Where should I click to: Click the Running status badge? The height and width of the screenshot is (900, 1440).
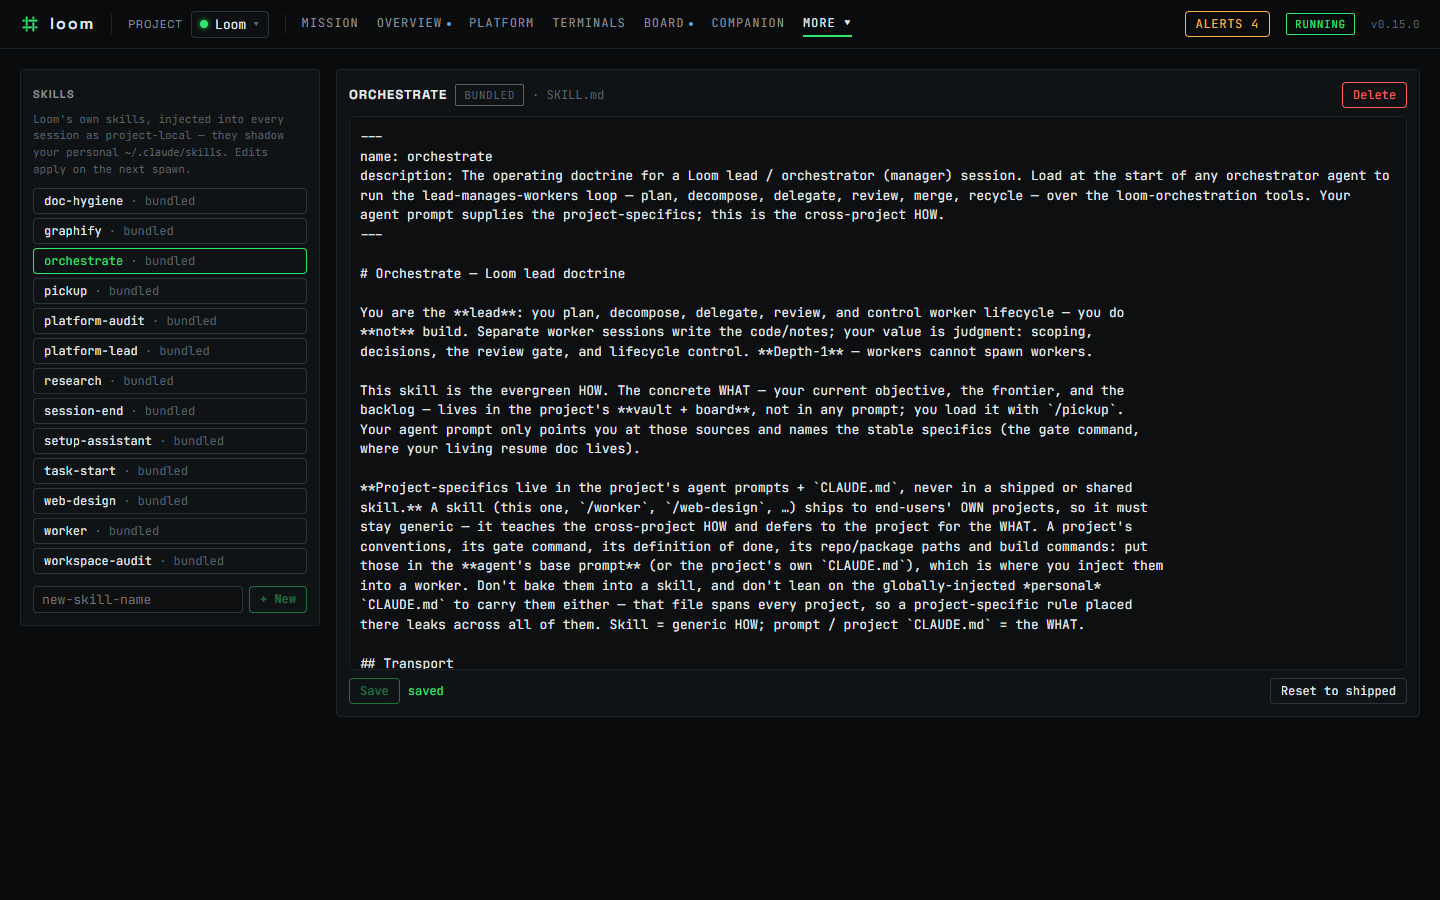point(1320,24)
